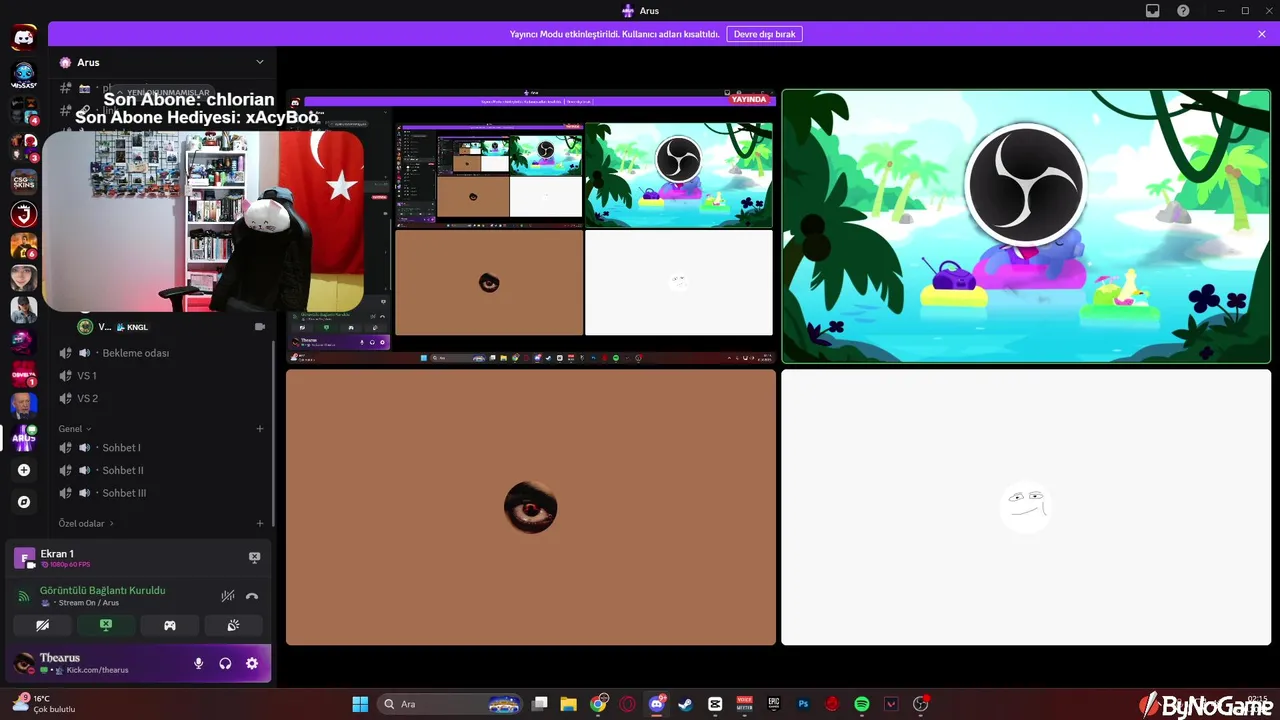Select the Arus server icon in sidebar
This screenshot has height=720, width=1280.
tap(24, 437)
